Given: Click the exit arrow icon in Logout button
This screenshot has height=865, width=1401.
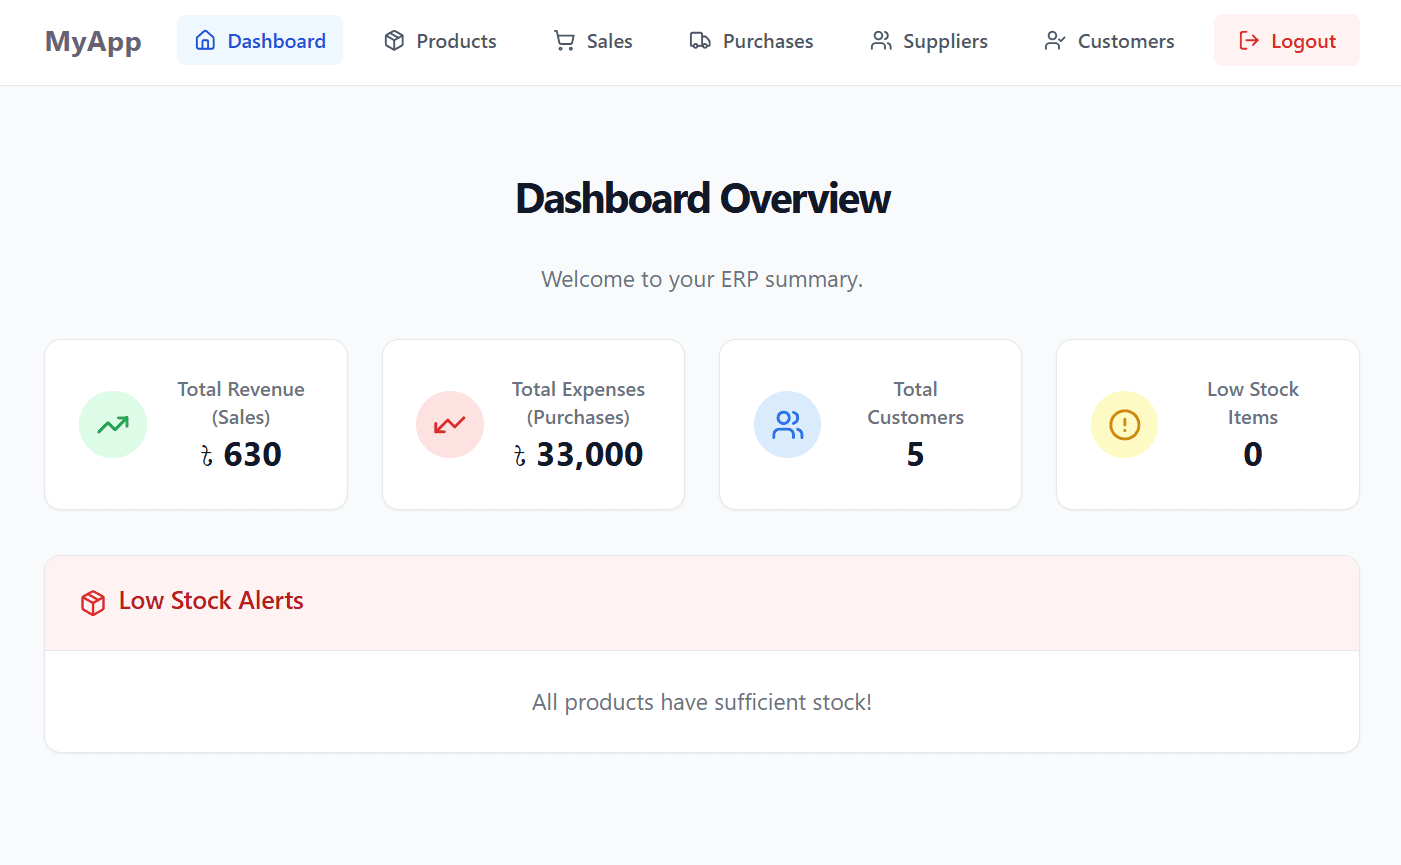Looking at the screenshot, I should (1249, 40).
